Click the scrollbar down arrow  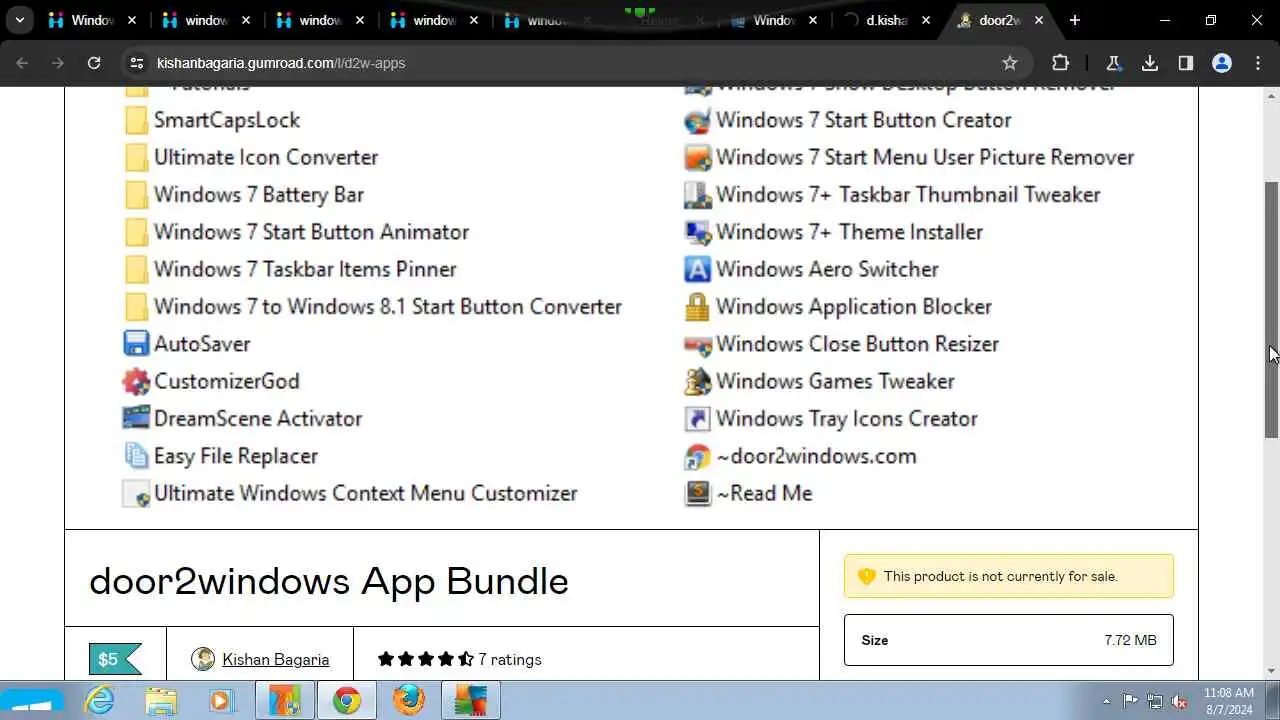coord(1271,671)
